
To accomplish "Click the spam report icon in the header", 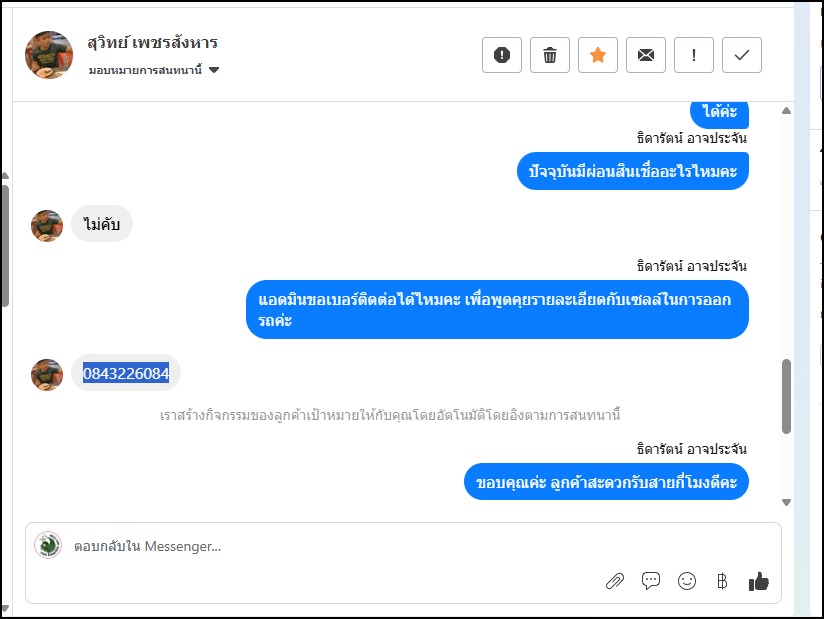I will coord(502,55).
